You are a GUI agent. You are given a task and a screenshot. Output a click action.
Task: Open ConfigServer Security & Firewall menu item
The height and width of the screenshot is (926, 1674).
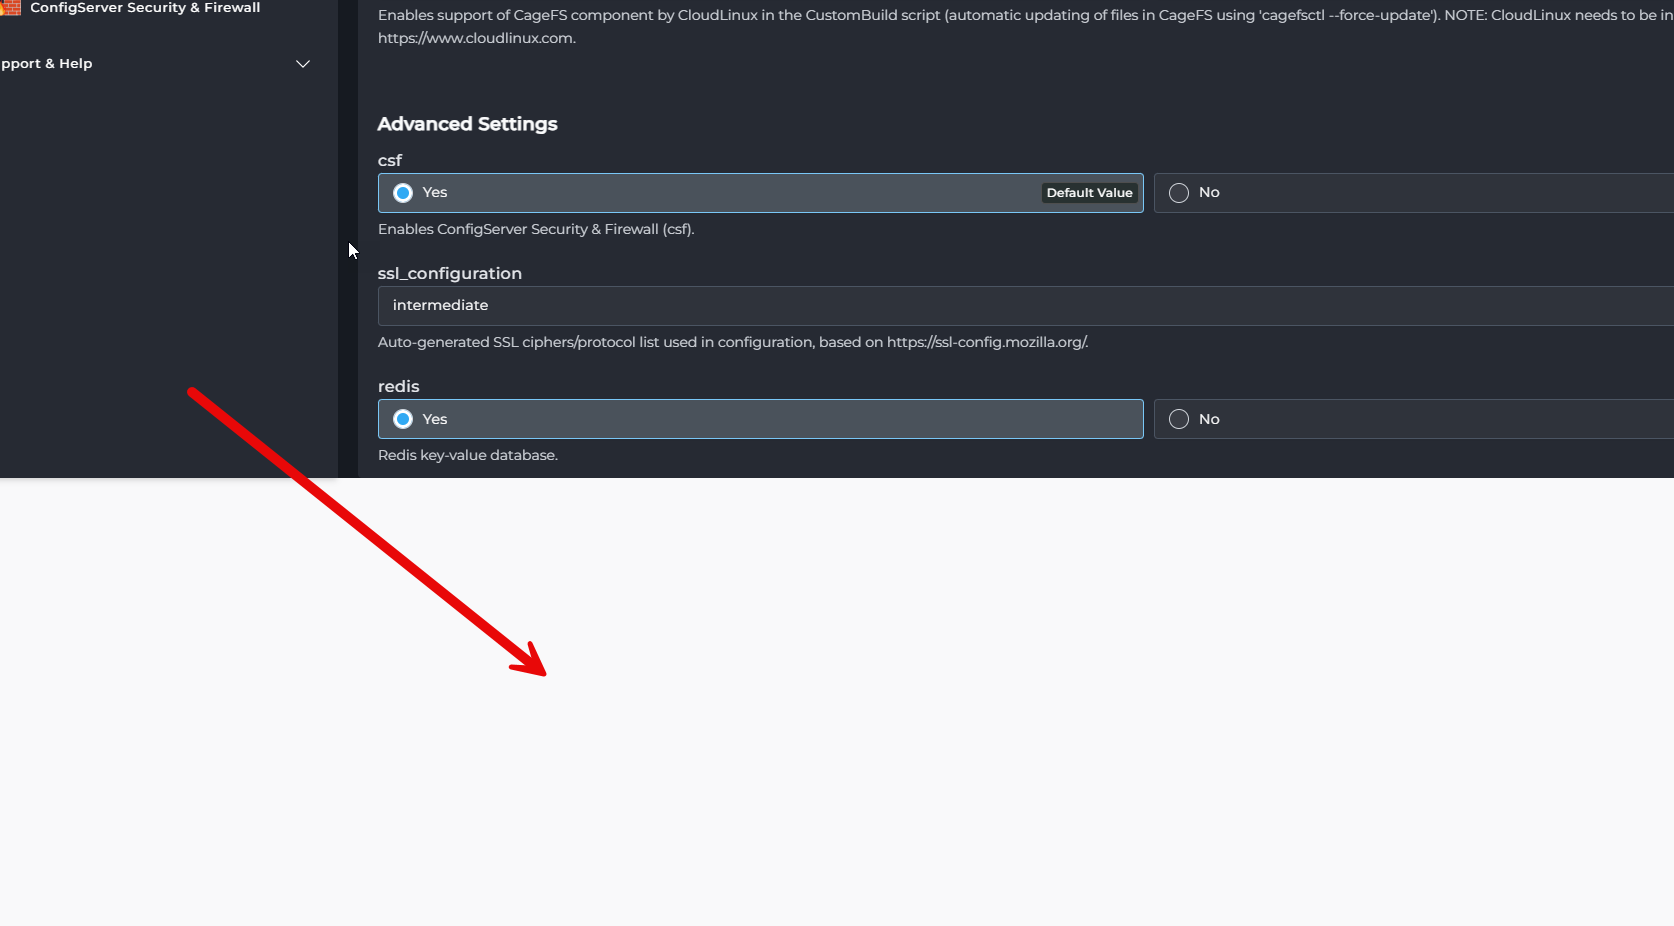tap(145, 8)
